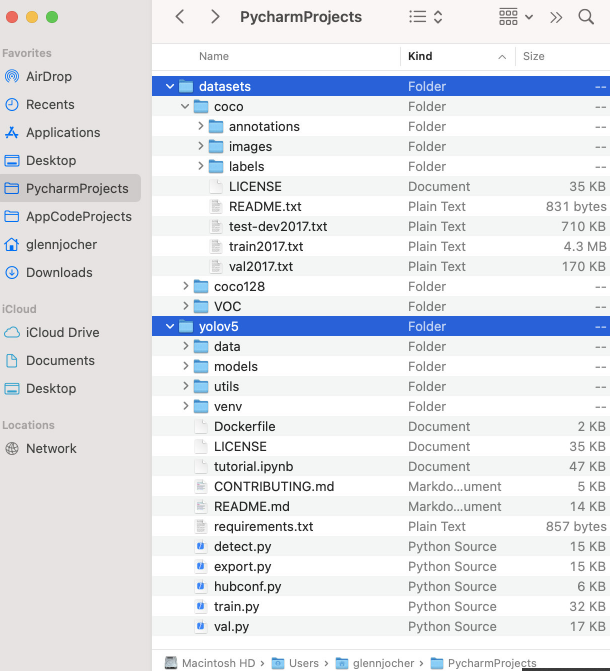Collapse the coco folder
Viewport: 610px width, 671px height.
(x=185, y=107)
